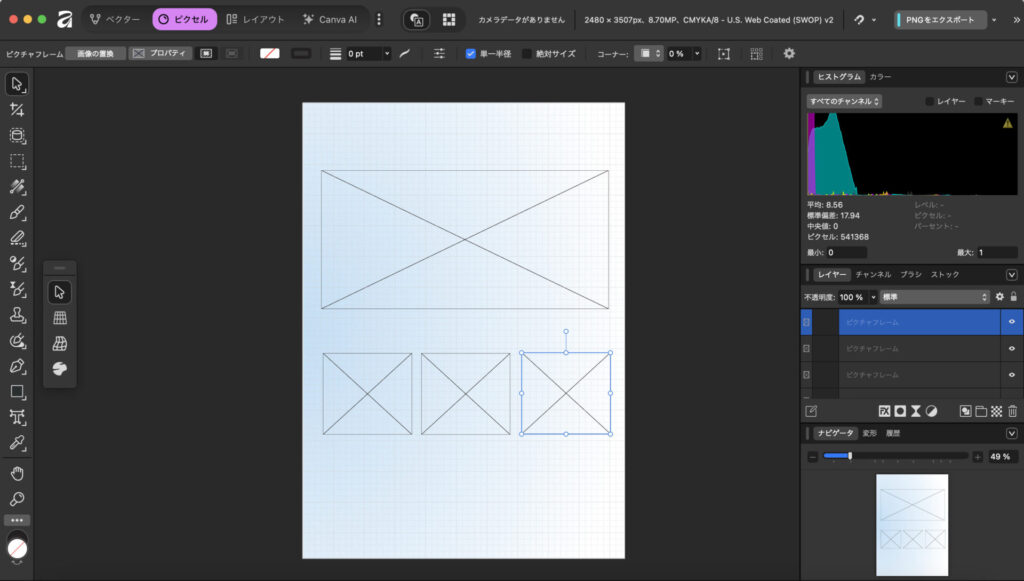Open the チャンネル panel tab
This screenshot has width=1024, height=581.
pos(873,274)
